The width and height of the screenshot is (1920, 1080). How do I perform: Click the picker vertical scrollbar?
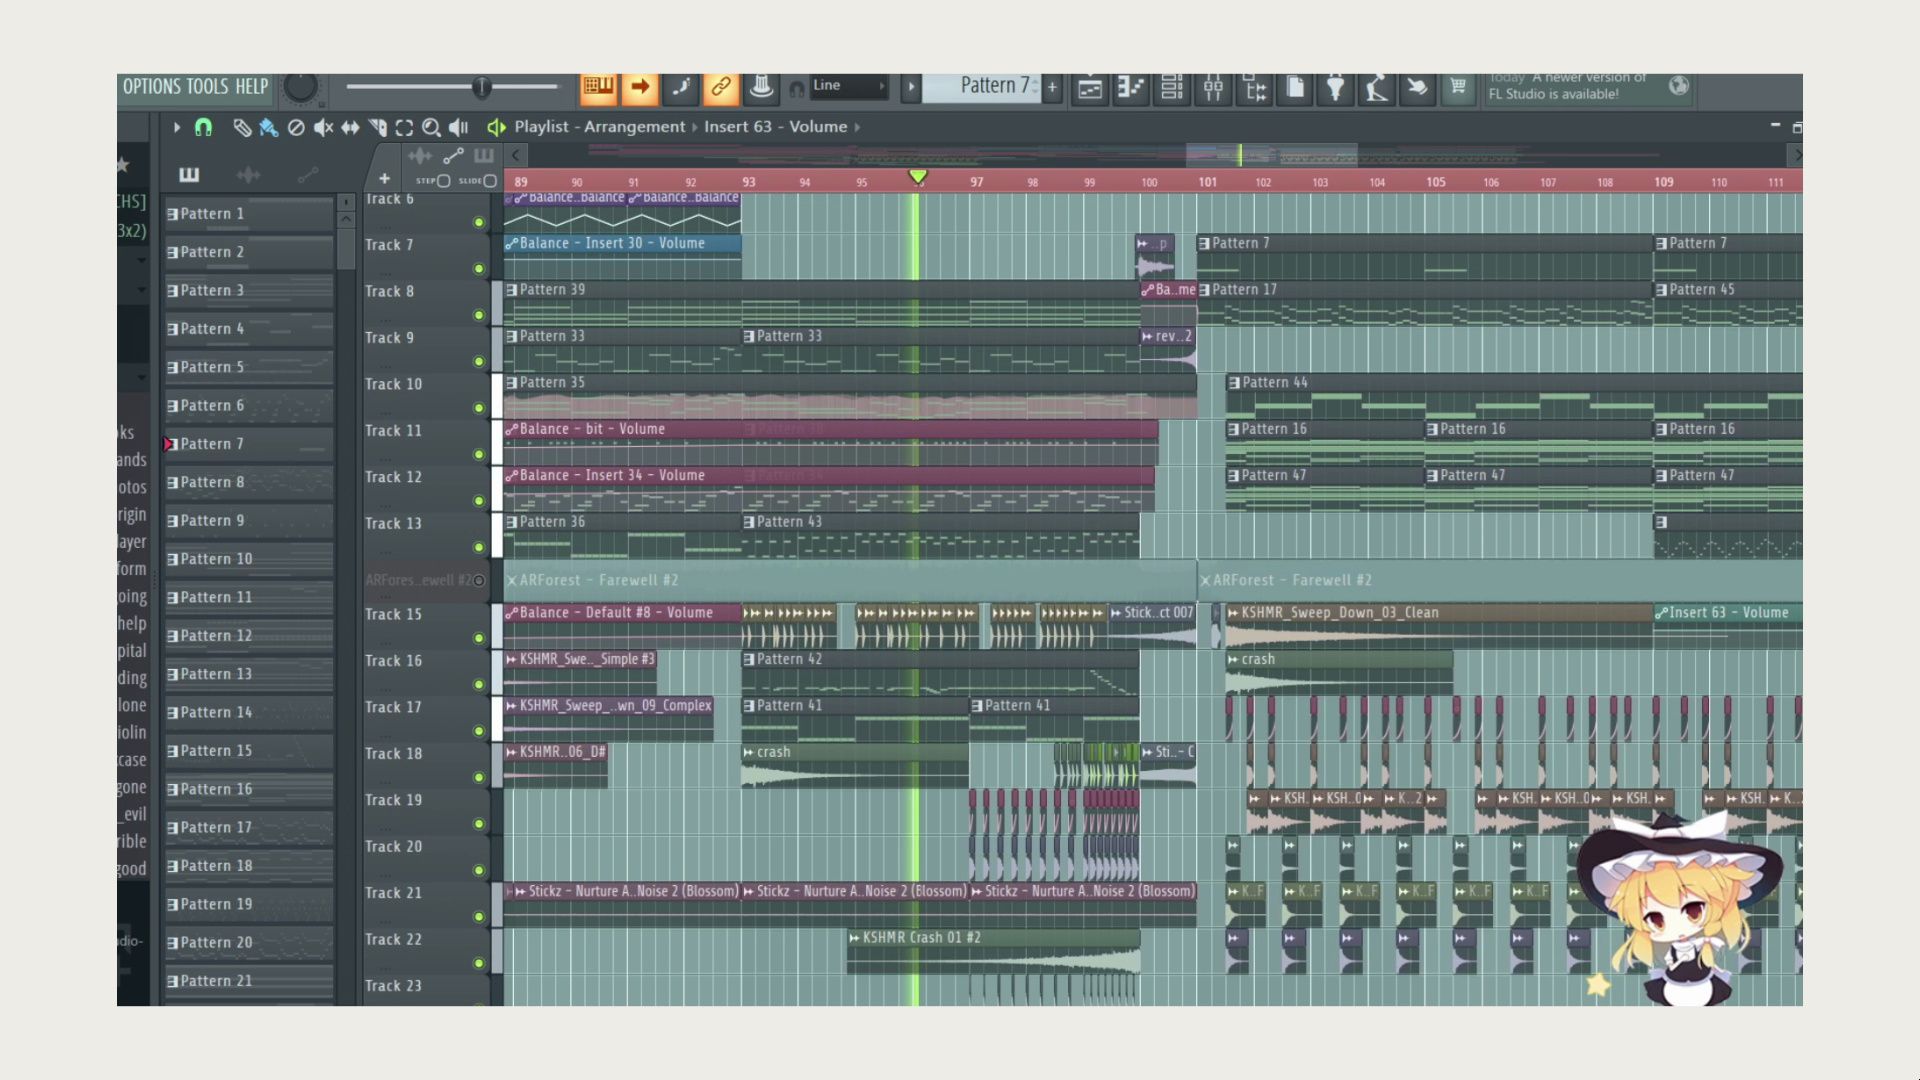346,248
